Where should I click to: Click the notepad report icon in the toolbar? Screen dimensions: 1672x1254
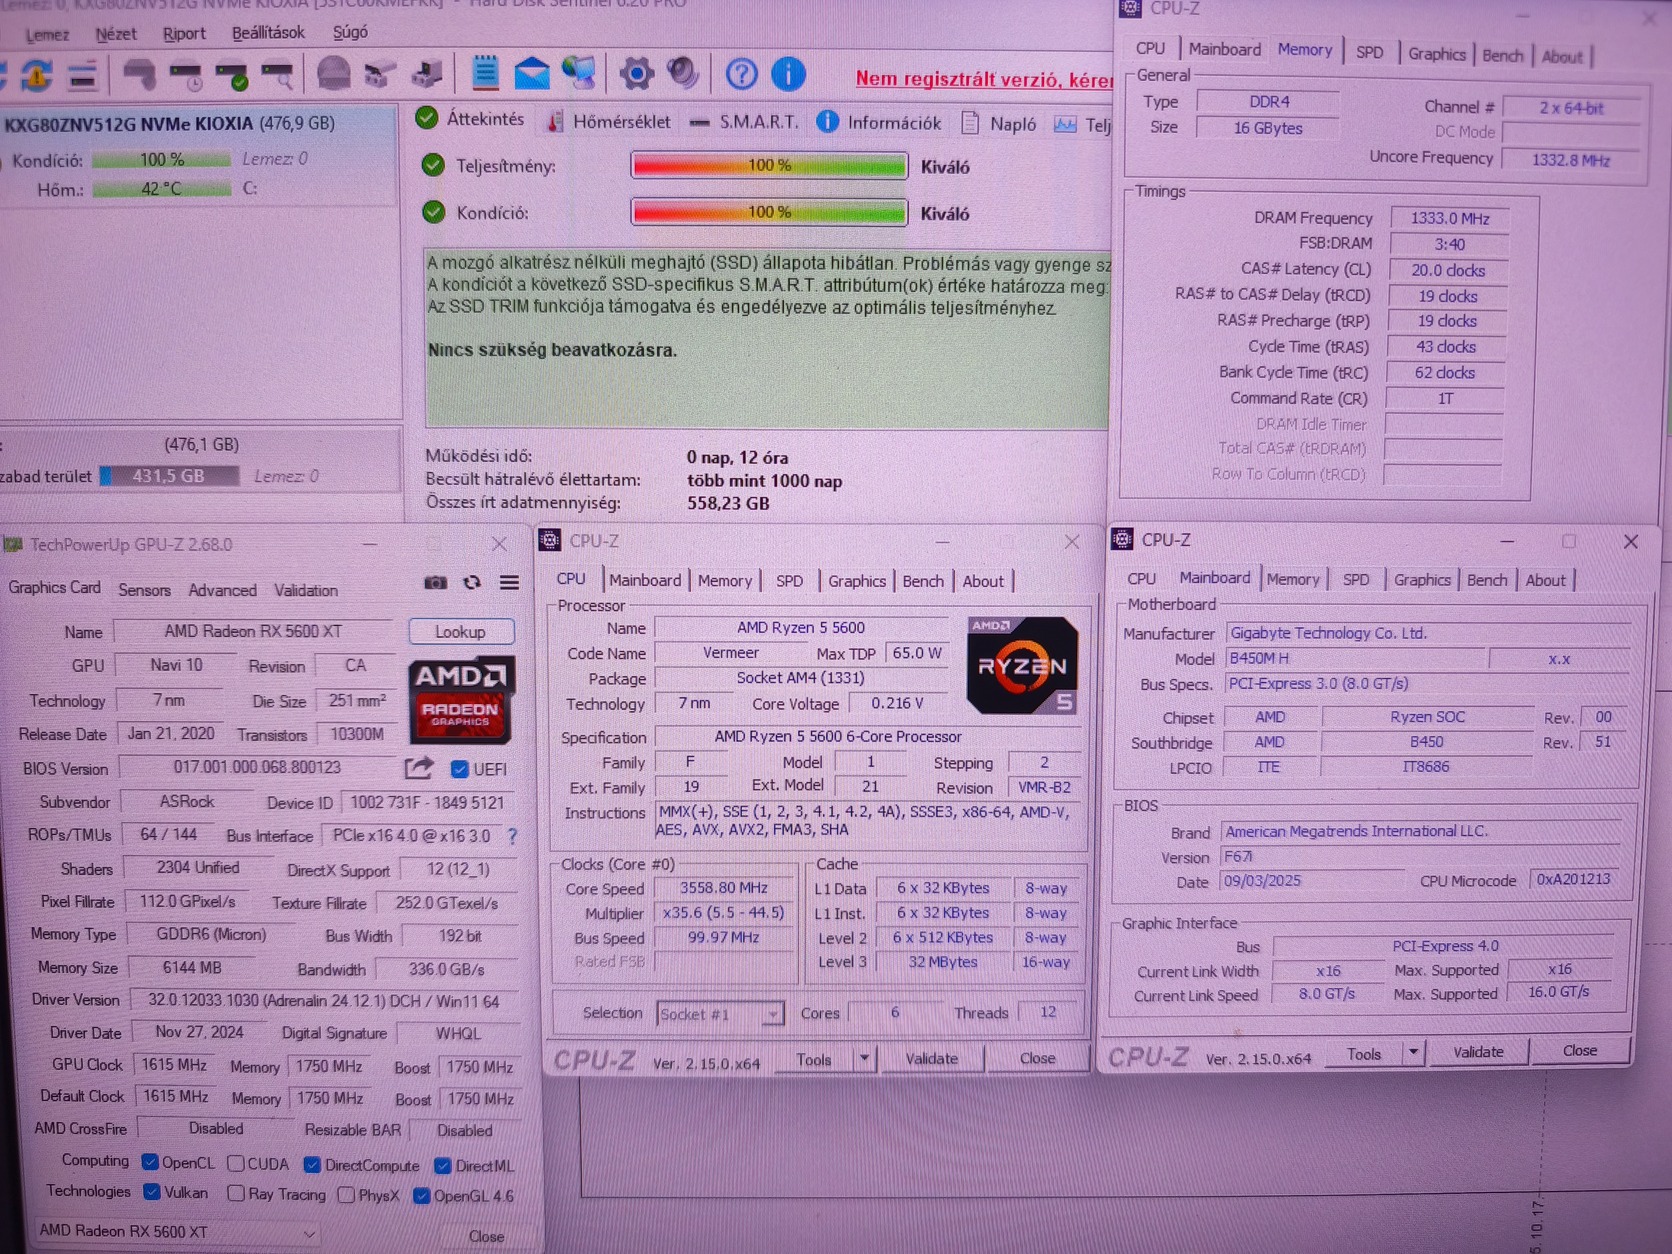(x=485, y=73)
